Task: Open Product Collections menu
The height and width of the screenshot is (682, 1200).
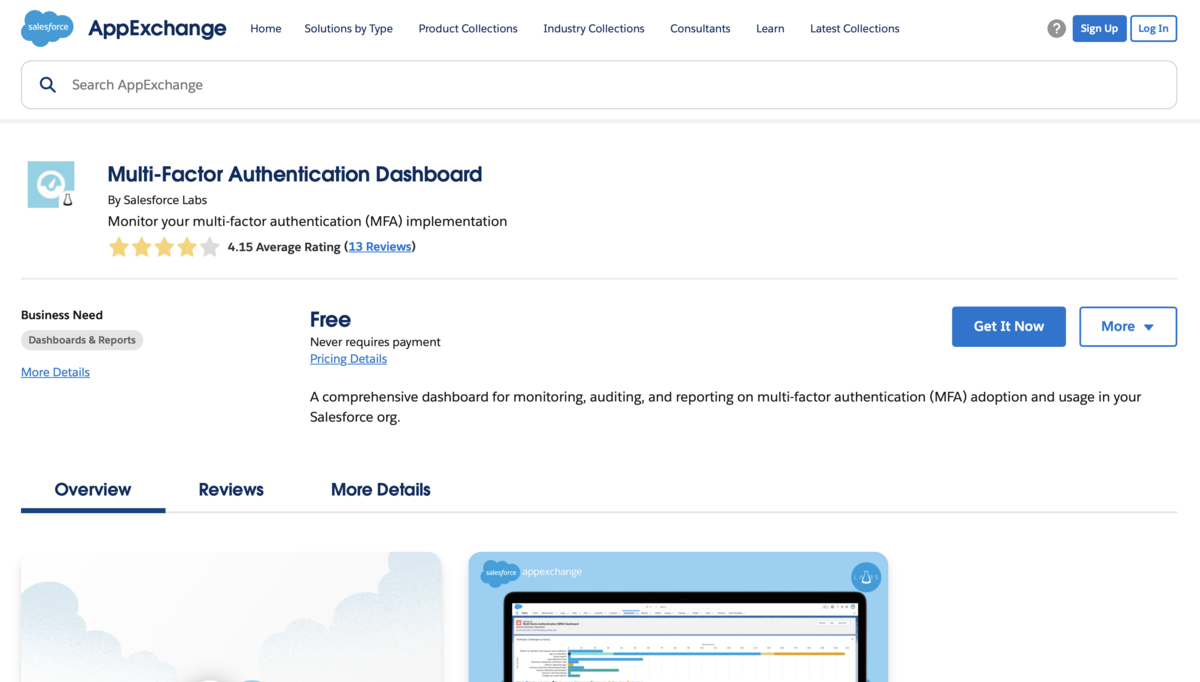Action: pyautogui.click(x=468, y=28)
